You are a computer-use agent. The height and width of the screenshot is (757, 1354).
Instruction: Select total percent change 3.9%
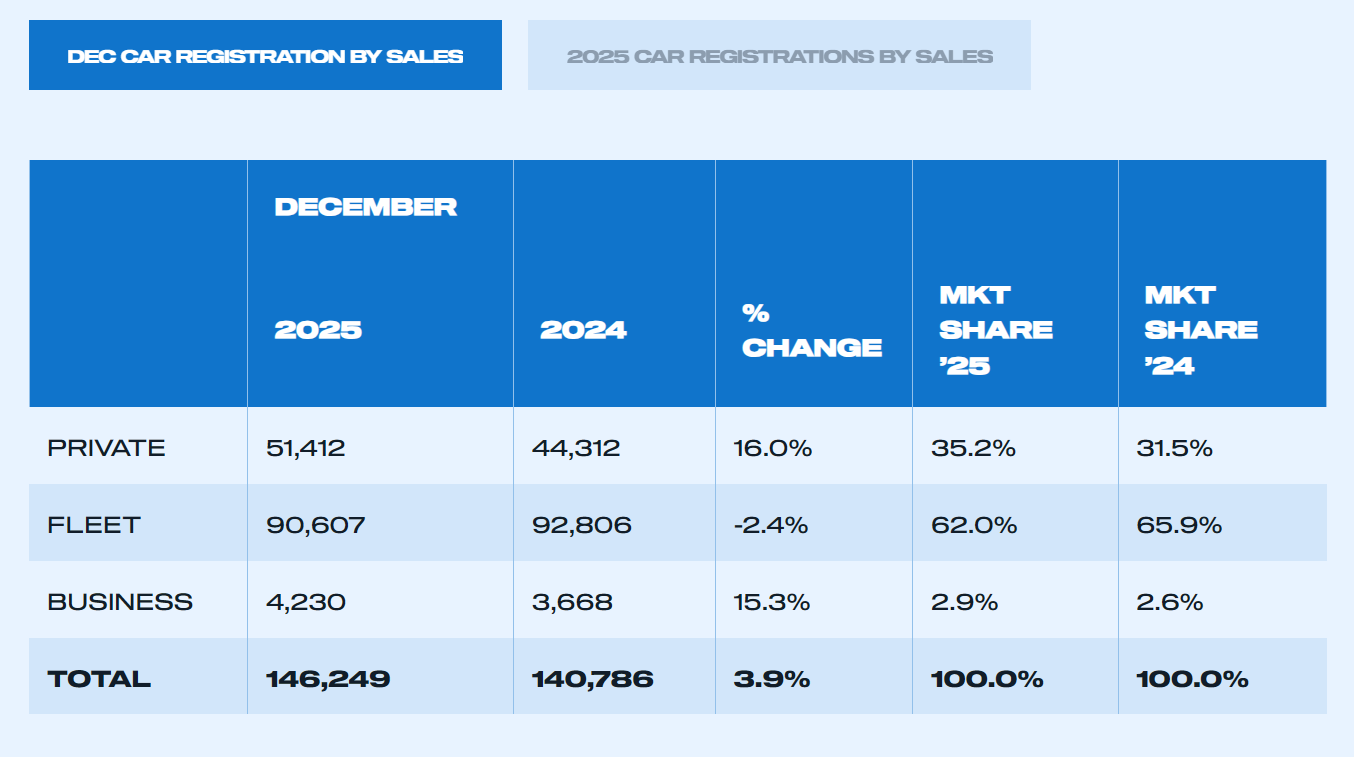coord(770,678)
